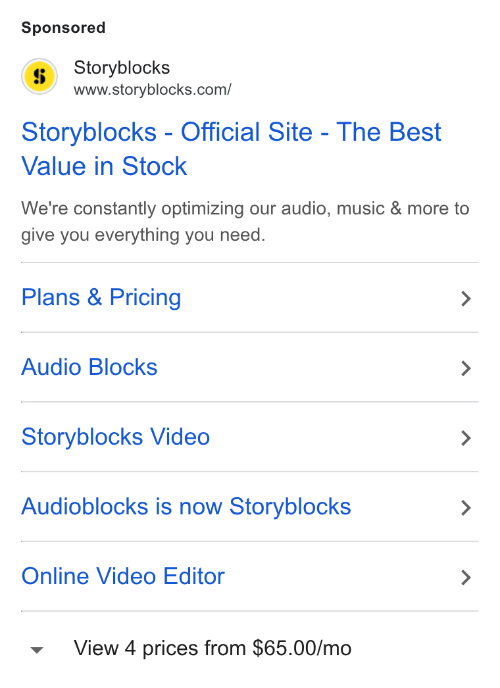Screen dimensions: 500x688
Task: Click the Sponsored label
Action: point(63,28)
